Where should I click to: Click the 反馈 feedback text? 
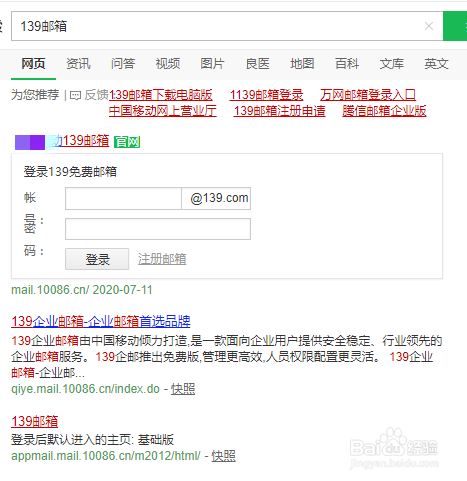click(97, 95)
